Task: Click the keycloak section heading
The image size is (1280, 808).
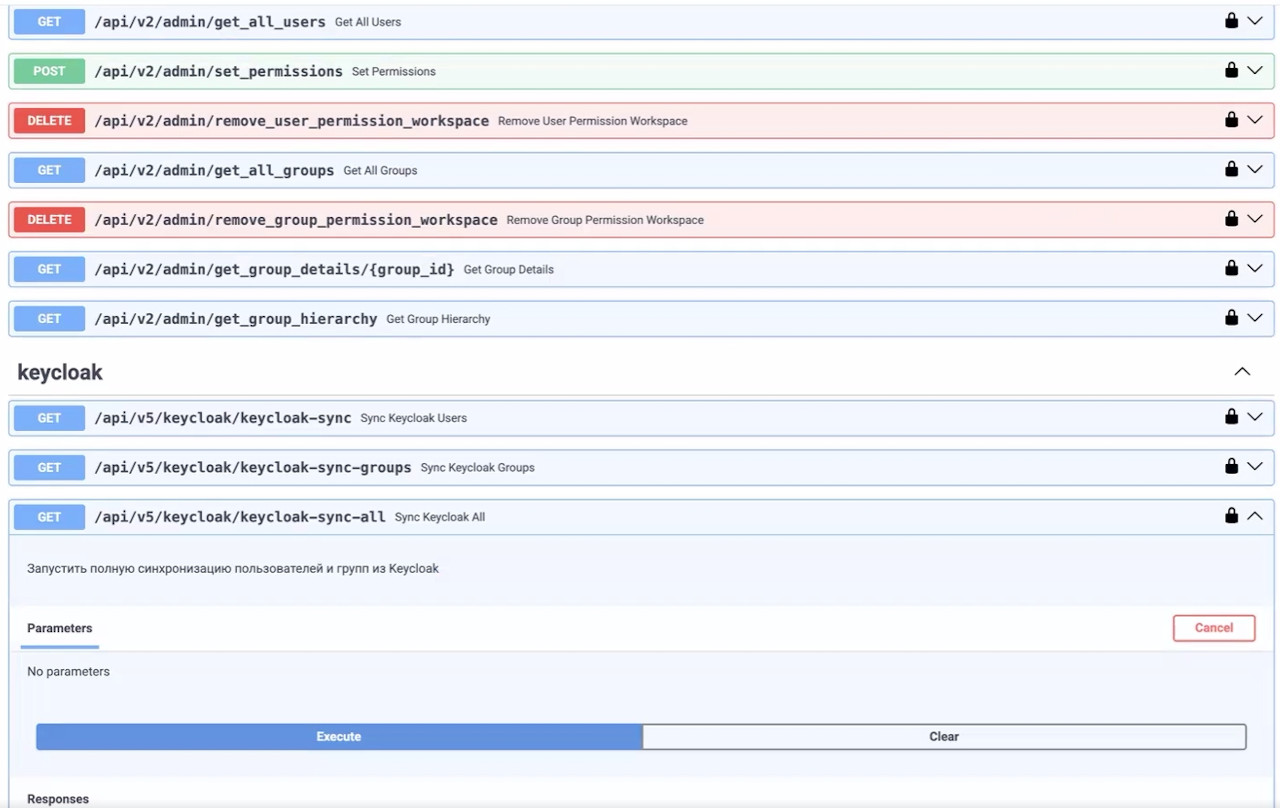Action: pyautogui.click(x=60, y=372)
